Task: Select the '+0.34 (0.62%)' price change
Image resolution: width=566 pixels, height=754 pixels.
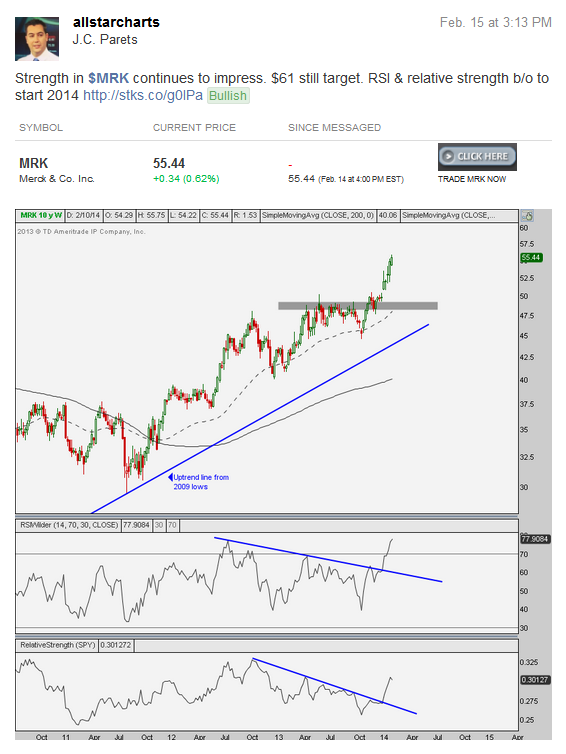Action: point(186,179)
